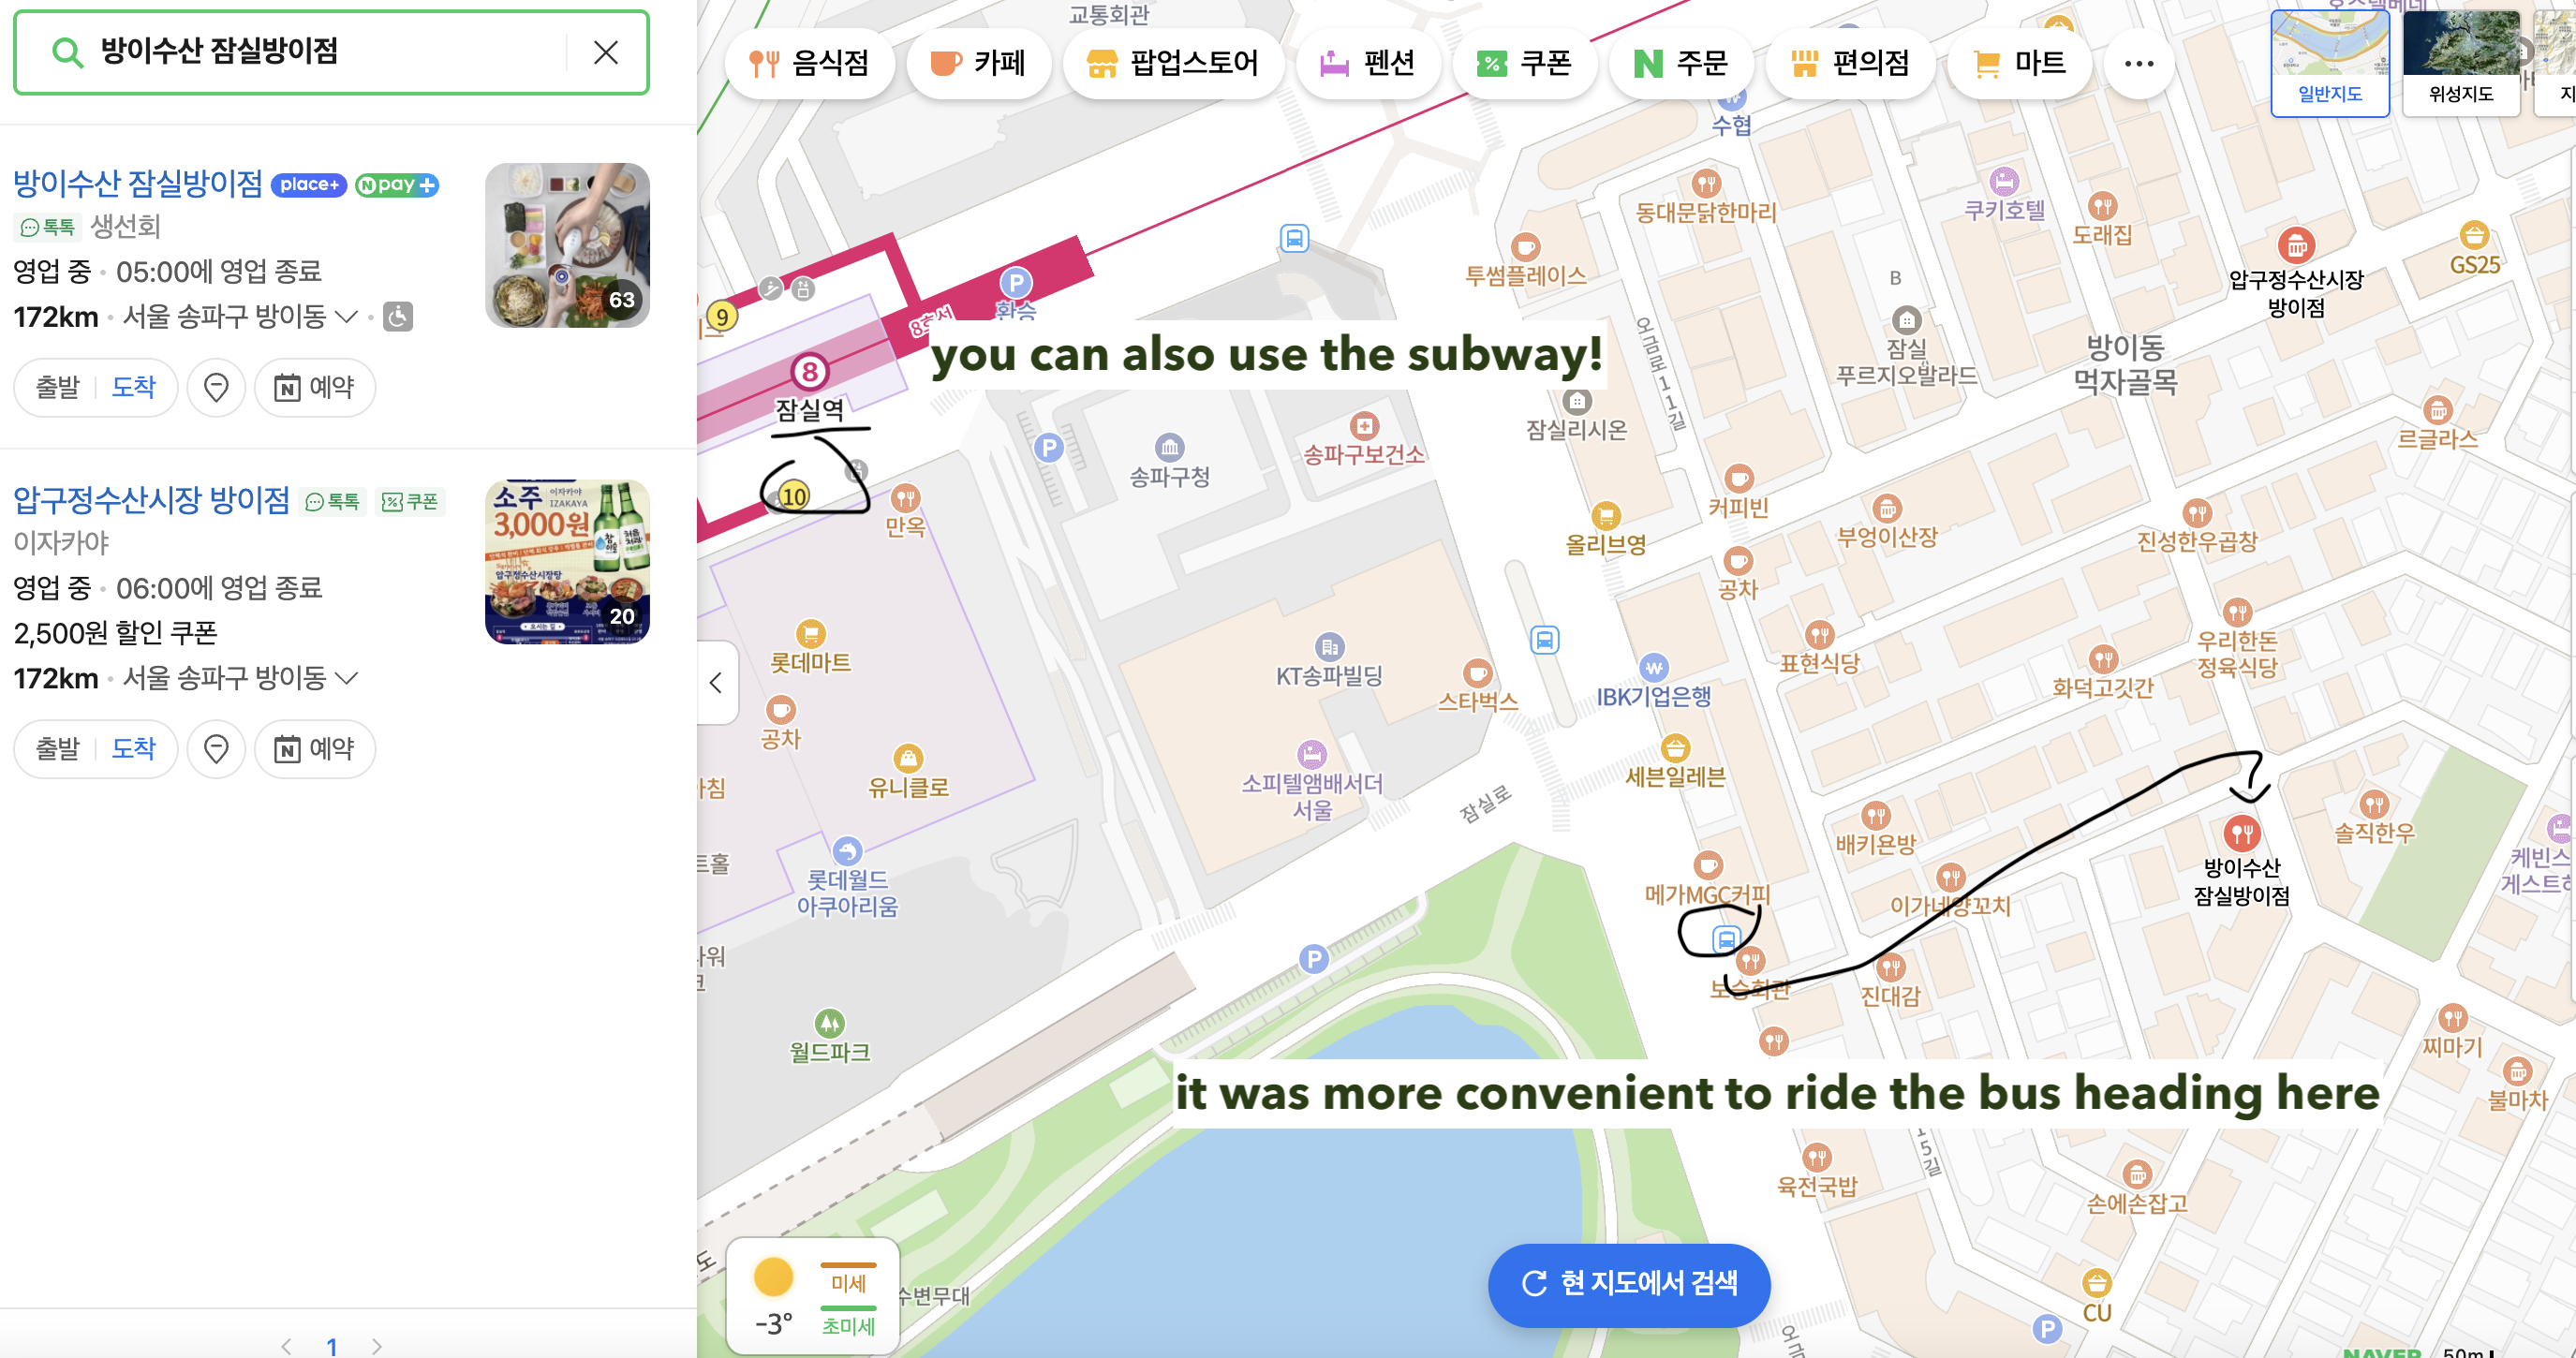Image resolution: width=2576 pixels, height=1358 pixels.
Task: Click the green search magnifier icon
Action: point(67,52)
